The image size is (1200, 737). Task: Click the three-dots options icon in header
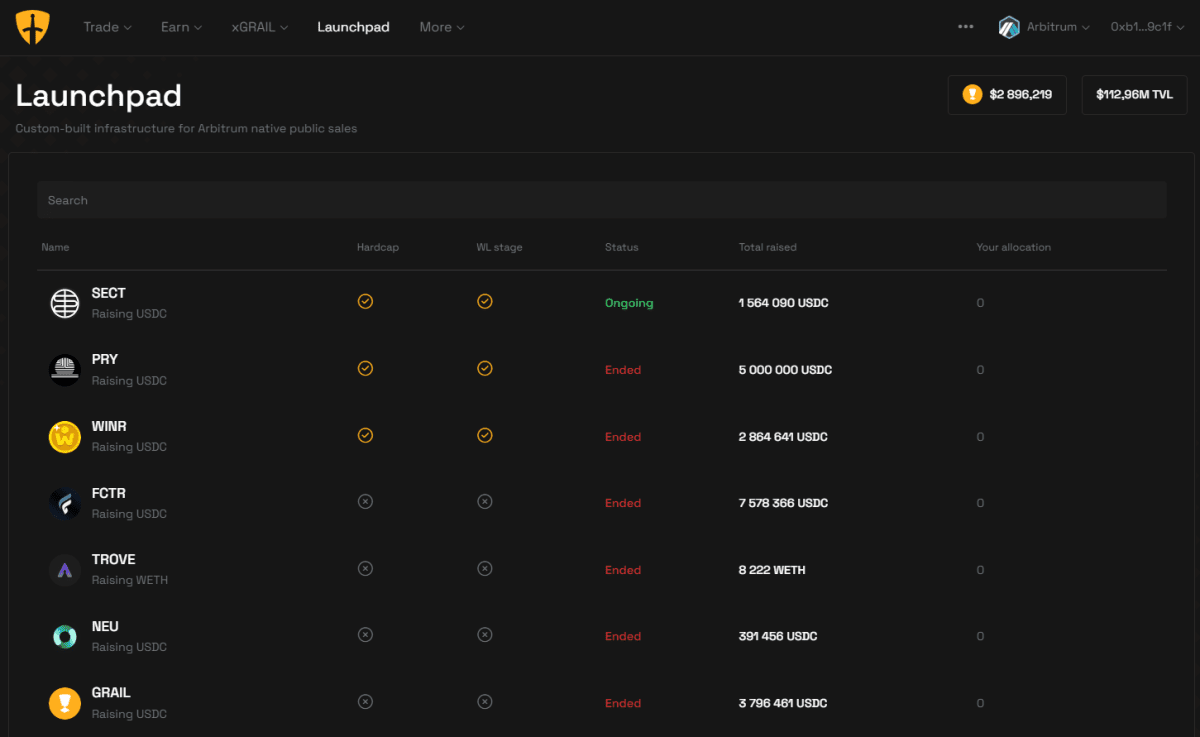pyautogui.click(x=965, y=27)
